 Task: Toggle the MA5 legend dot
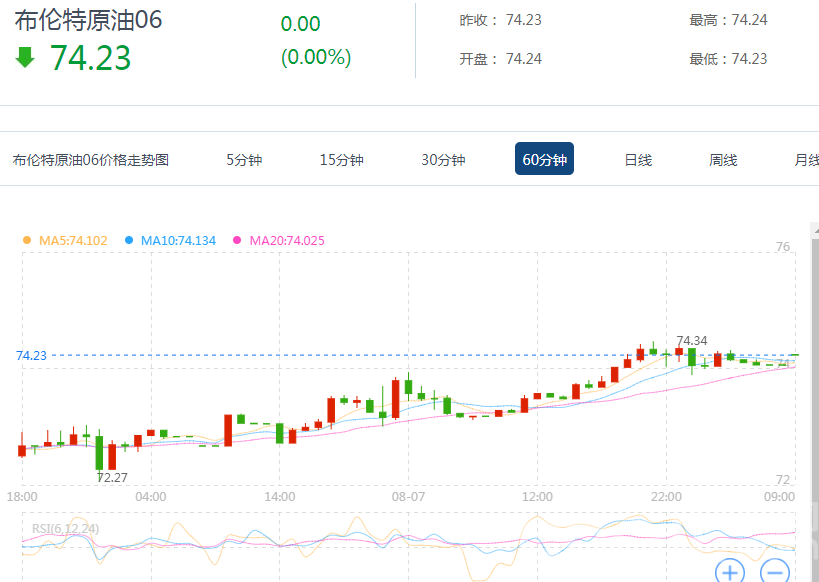(x=27, y=240)
